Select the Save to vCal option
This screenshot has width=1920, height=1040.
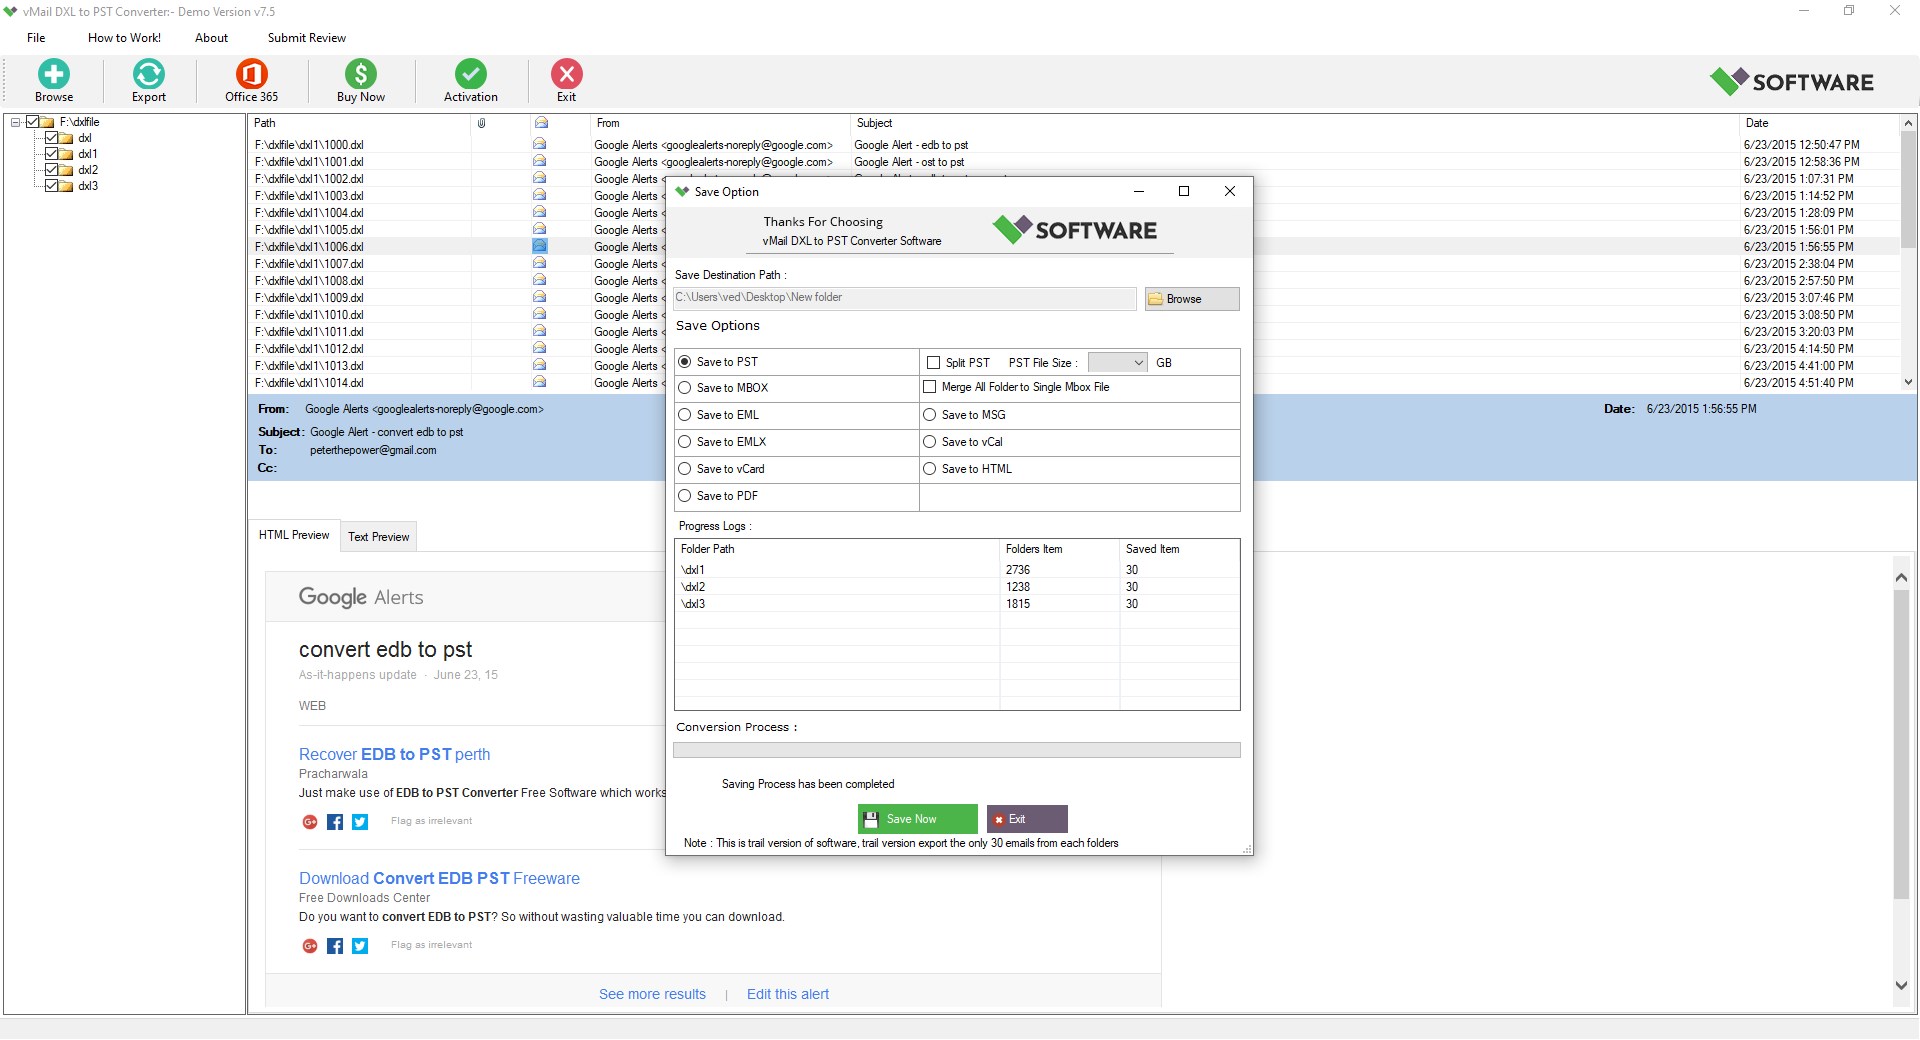pyautogui.click(x=930, y=442)
